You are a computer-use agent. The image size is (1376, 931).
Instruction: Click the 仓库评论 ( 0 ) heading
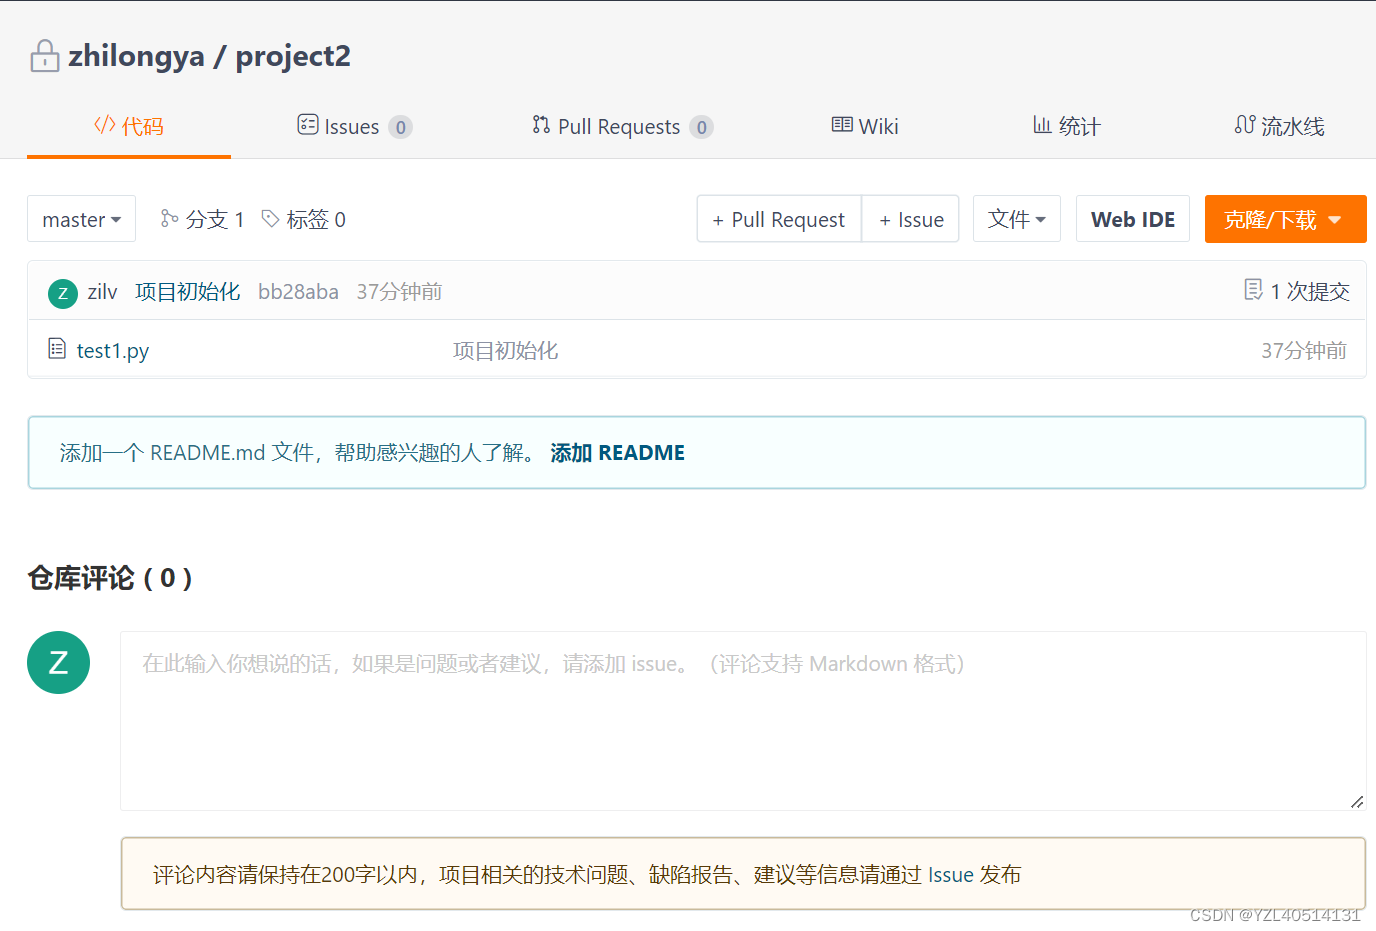pyautogui.click(x=110, y=578)
